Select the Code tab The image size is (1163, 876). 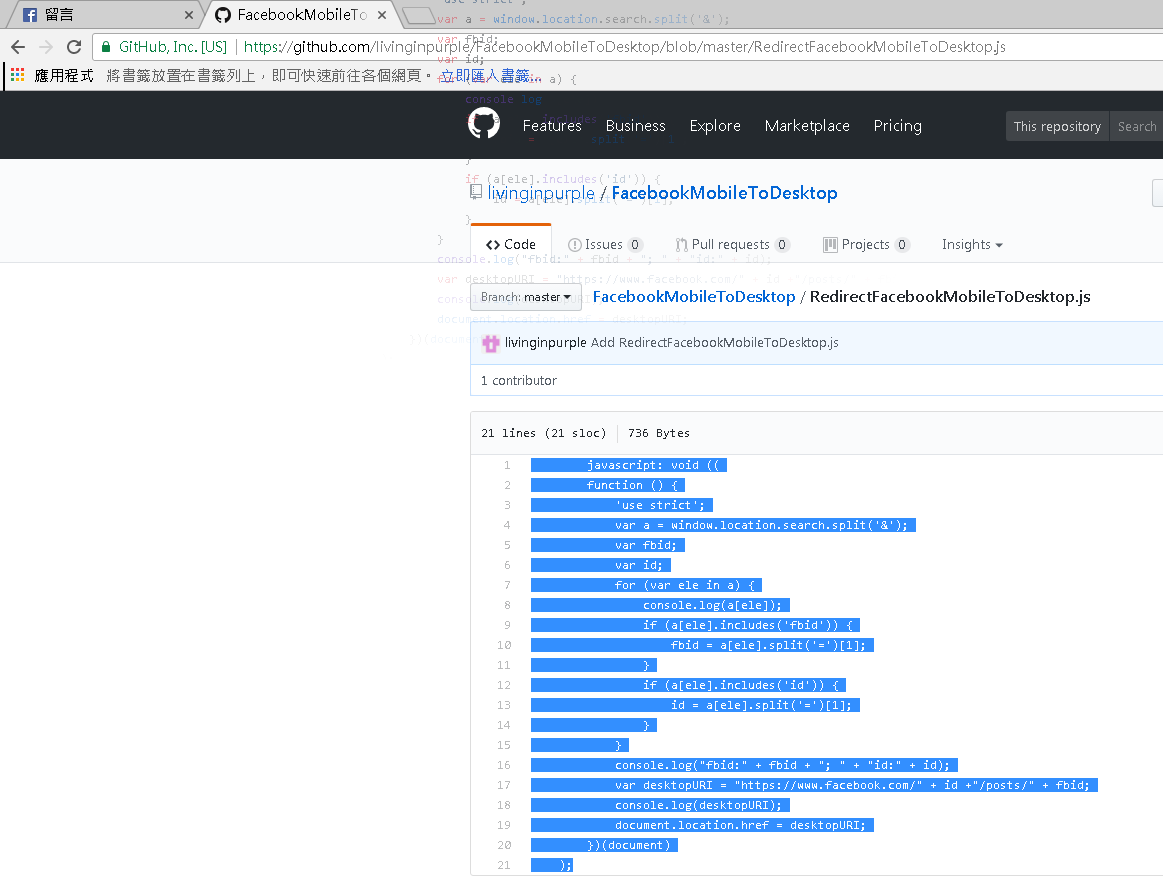pos(511,244)
